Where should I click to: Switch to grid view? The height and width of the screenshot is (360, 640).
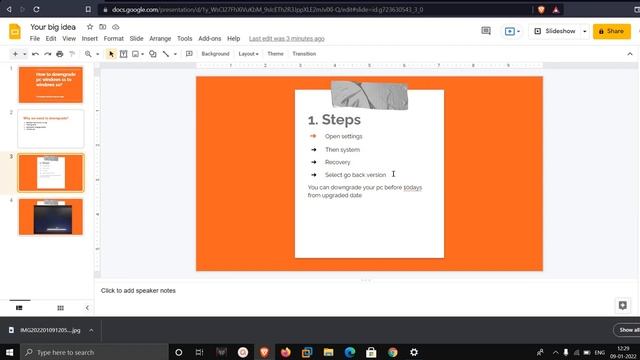(x=60, y=308)
